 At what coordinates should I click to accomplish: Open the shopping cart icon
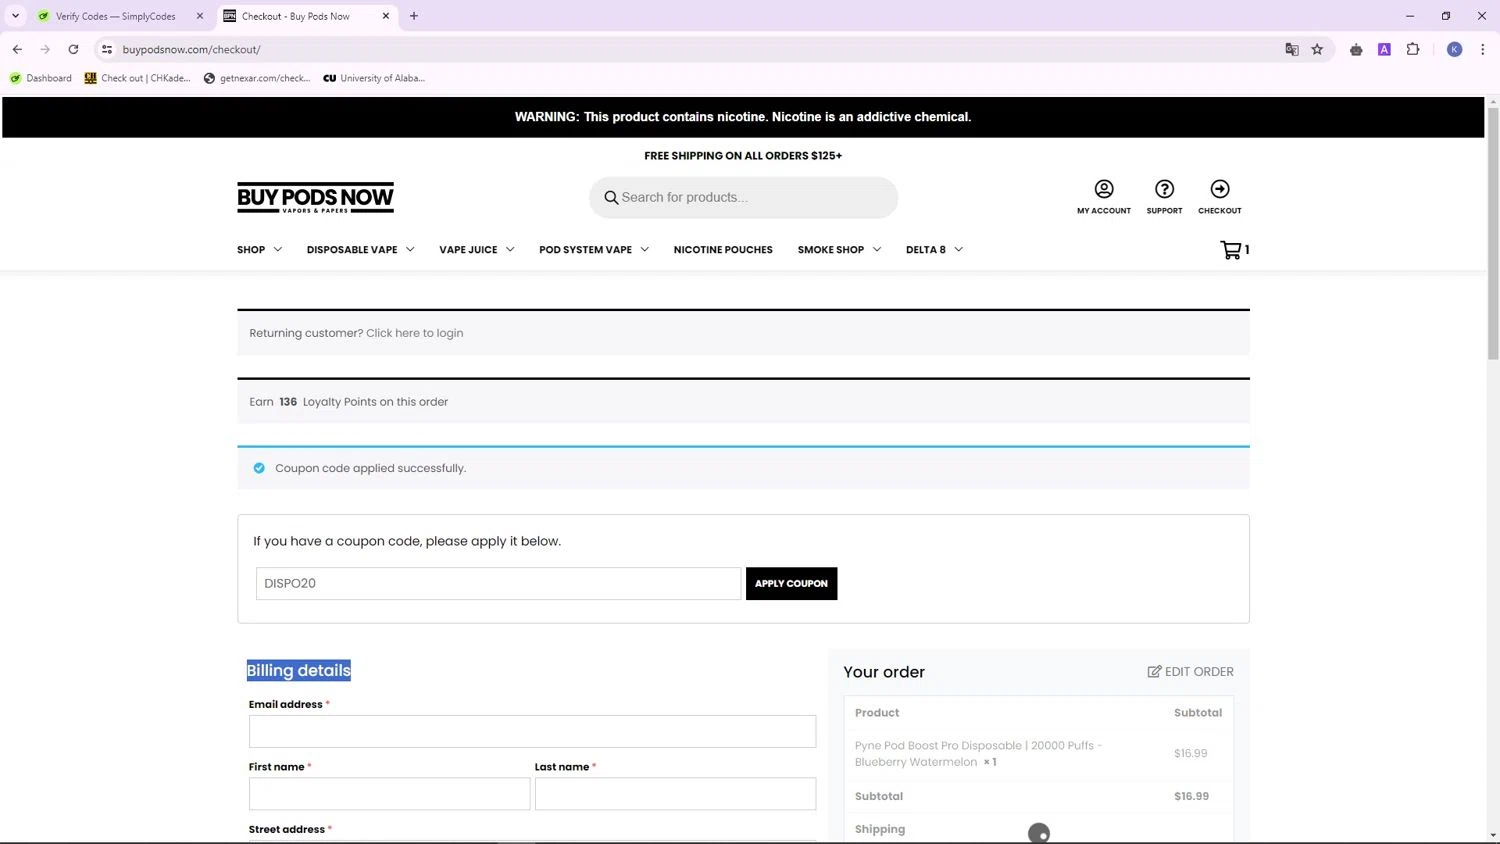pos(1231,250)
